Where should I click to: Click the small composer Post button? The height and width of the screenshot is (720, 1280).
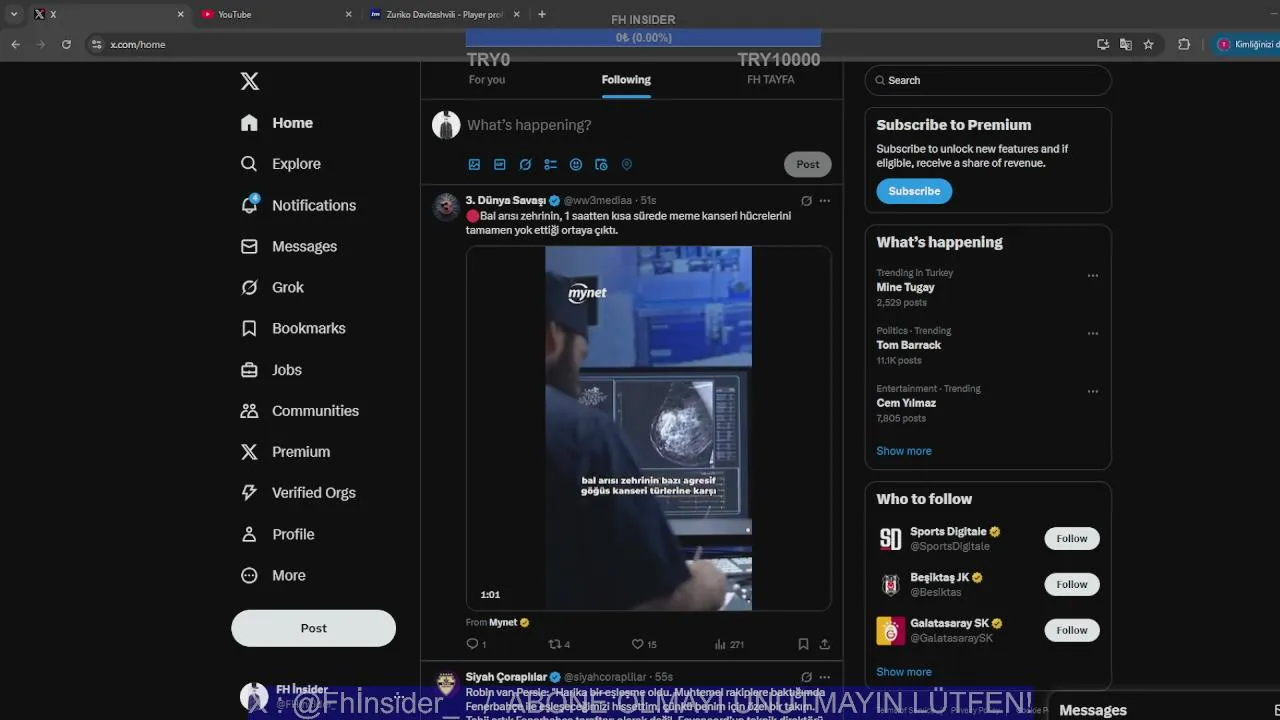[808, 164]
